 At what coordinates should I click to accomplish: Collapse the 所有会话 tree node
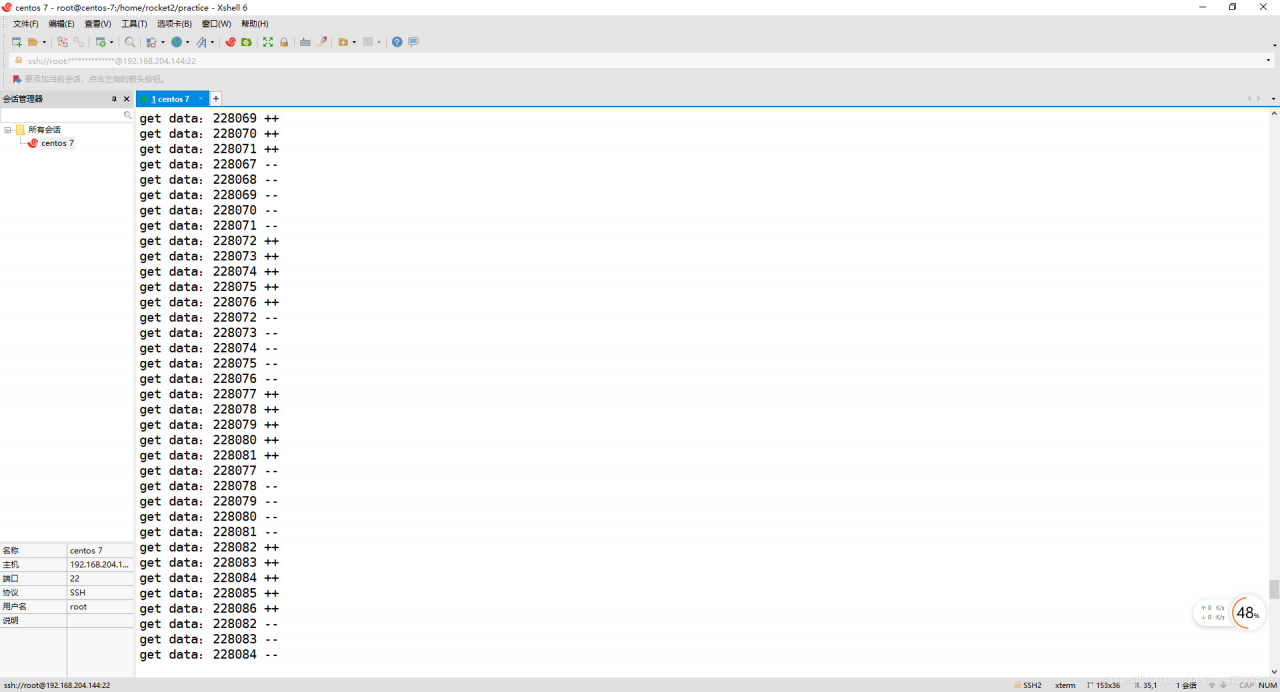(x=8, y=129)
